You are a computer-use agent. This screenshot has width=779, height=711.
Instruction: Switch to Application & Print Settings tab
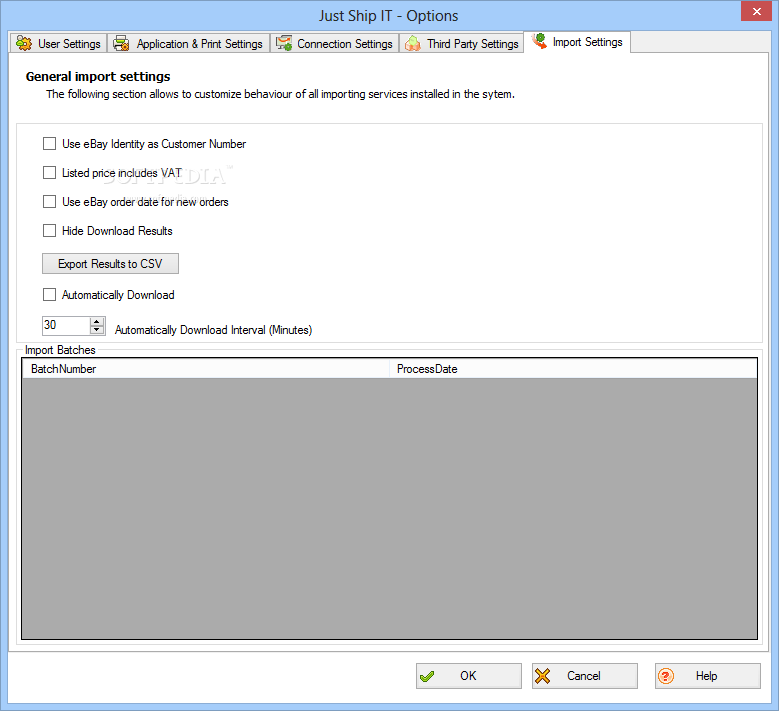tap(189, 44)
